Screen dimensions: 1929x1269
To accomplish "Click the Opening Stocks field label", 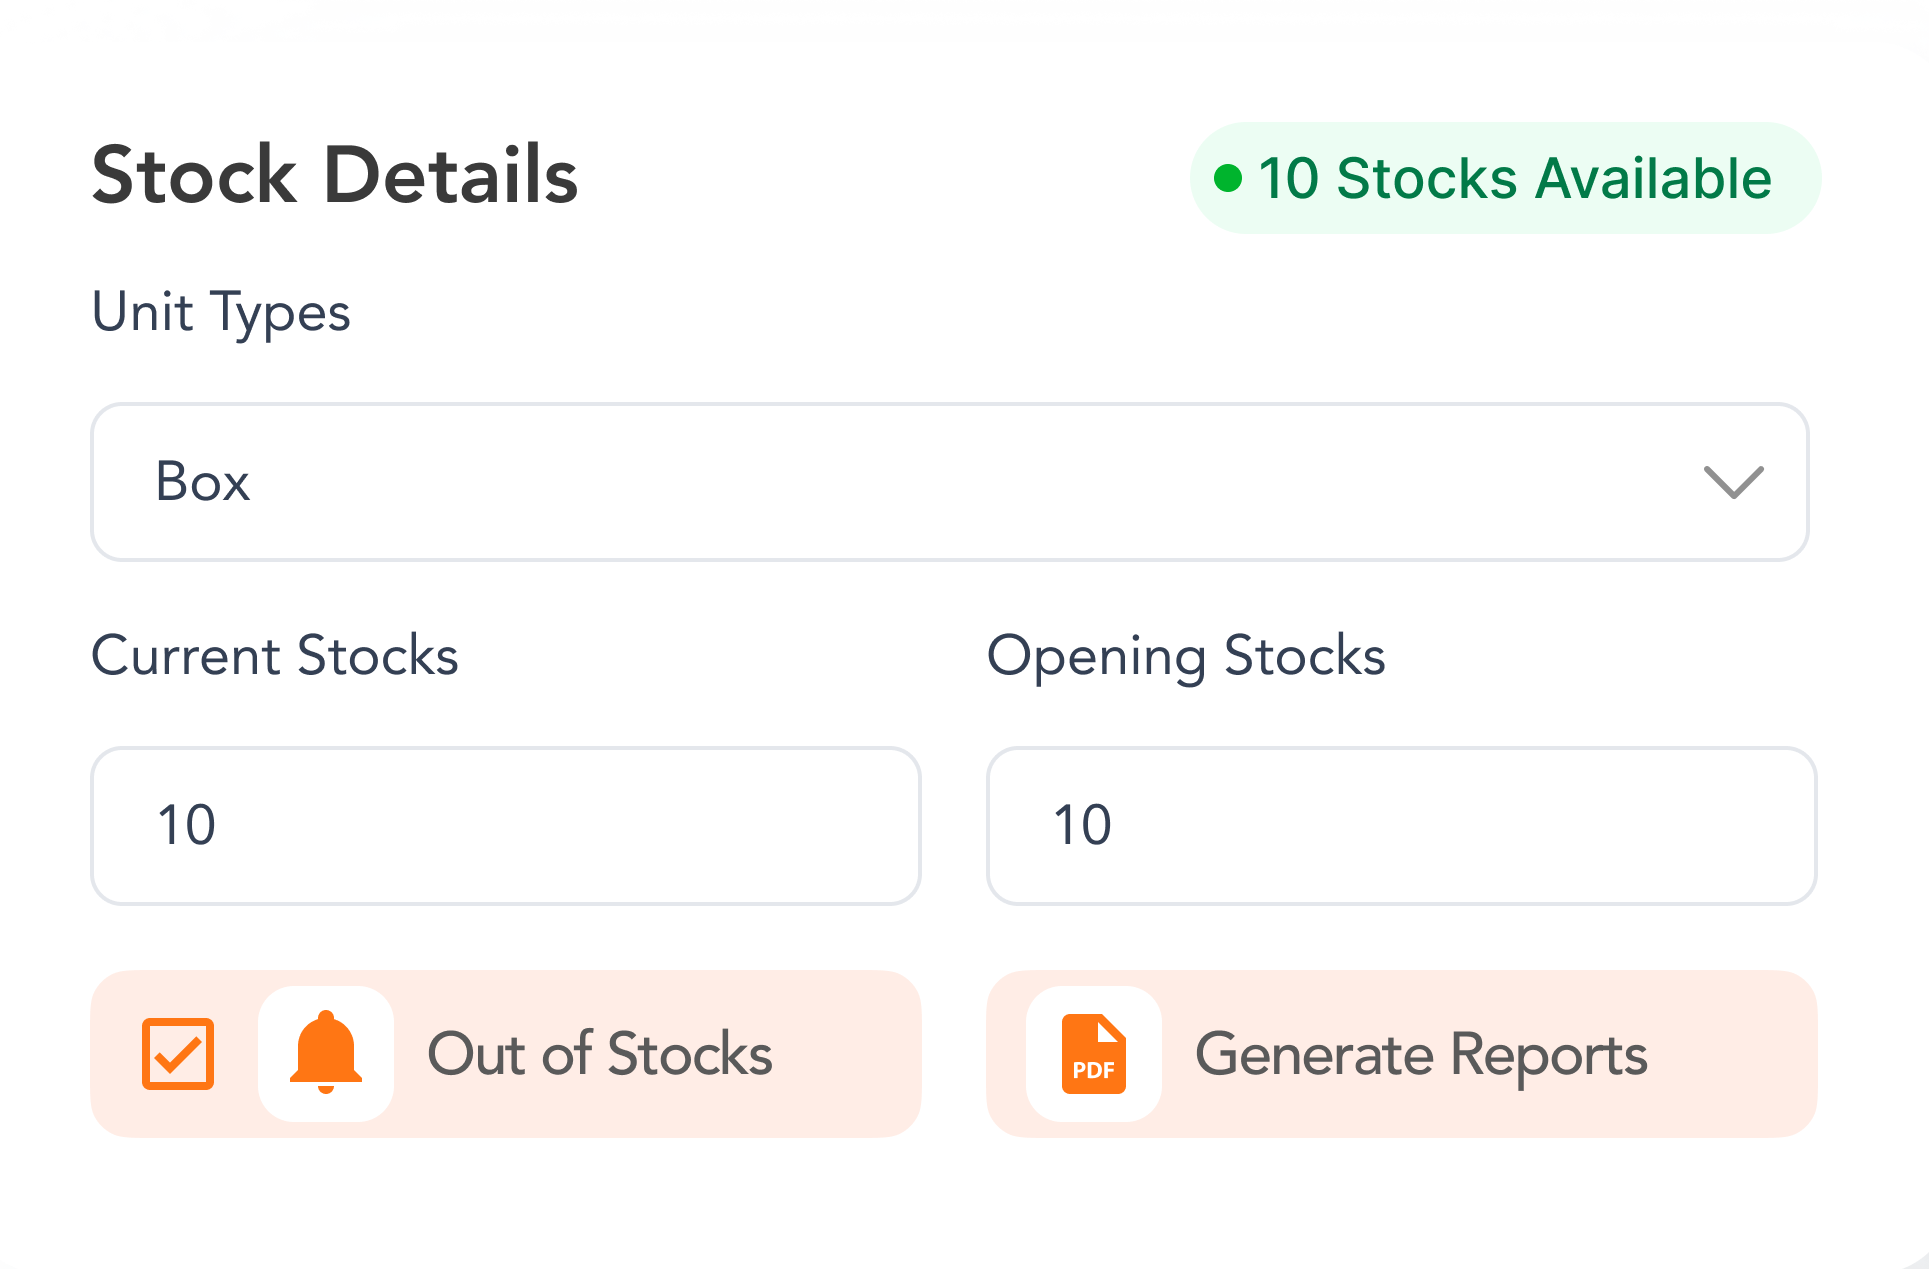I will point(1186,656).
